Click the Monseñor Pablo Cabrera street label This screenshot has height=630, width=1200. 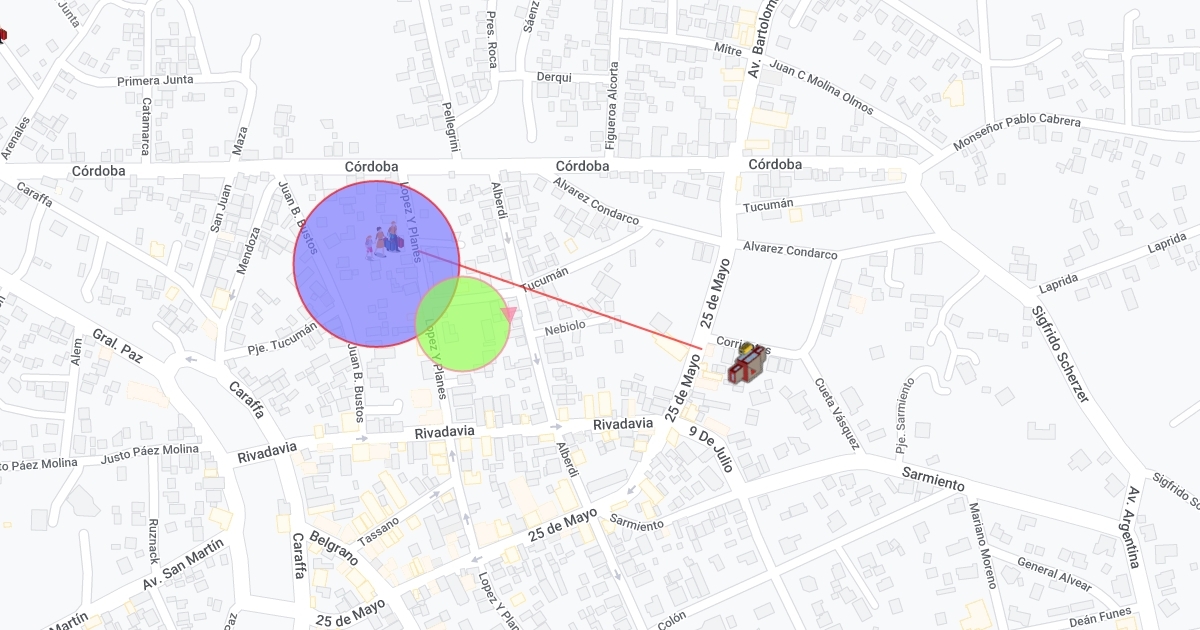click(1017, 132)
